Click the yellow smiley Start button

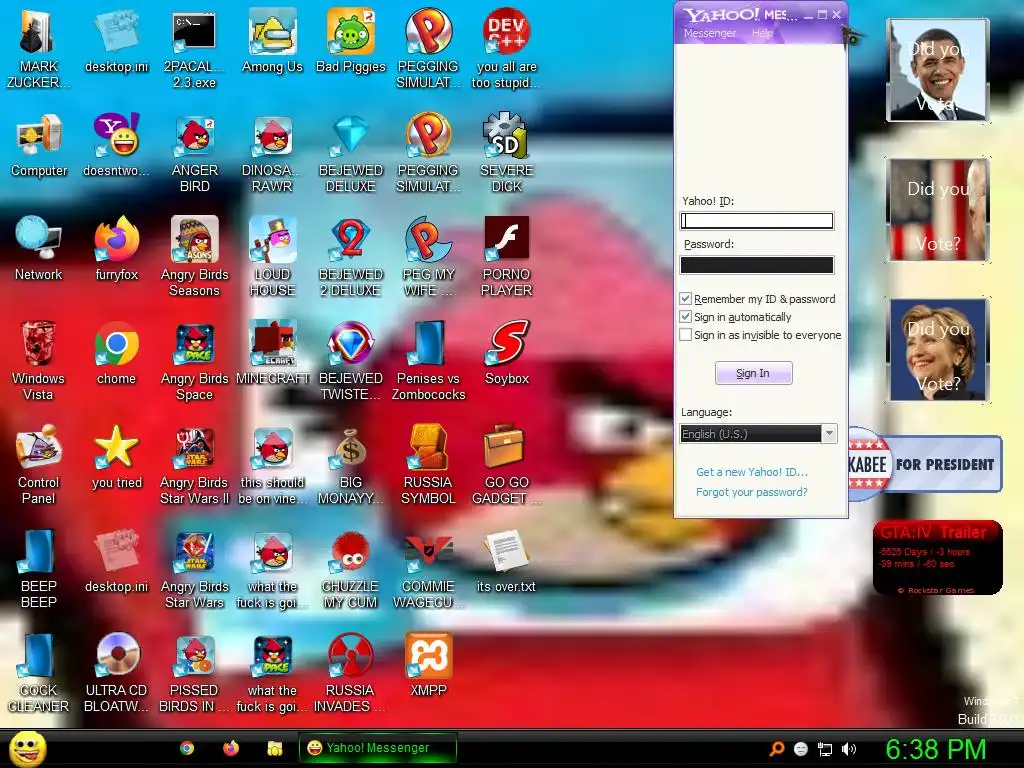tap(28, 748)
